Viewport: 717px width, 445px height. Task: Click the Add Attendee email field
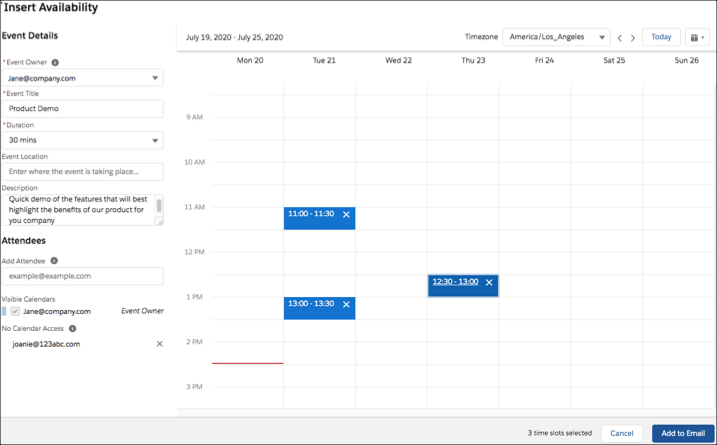(83, 276)
